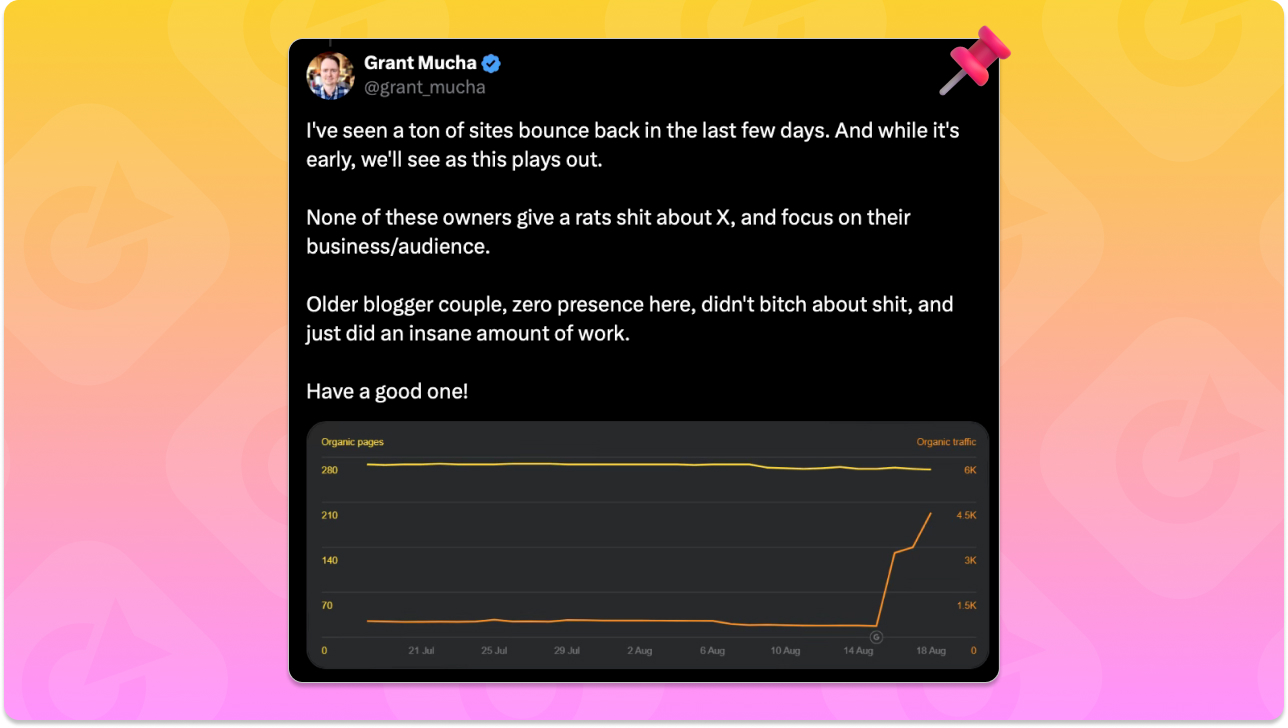This screenshot has width=1288, height=728.
Task: Click the 2 Aug date label
Action: pyautogui.click(x=640, y=651)
